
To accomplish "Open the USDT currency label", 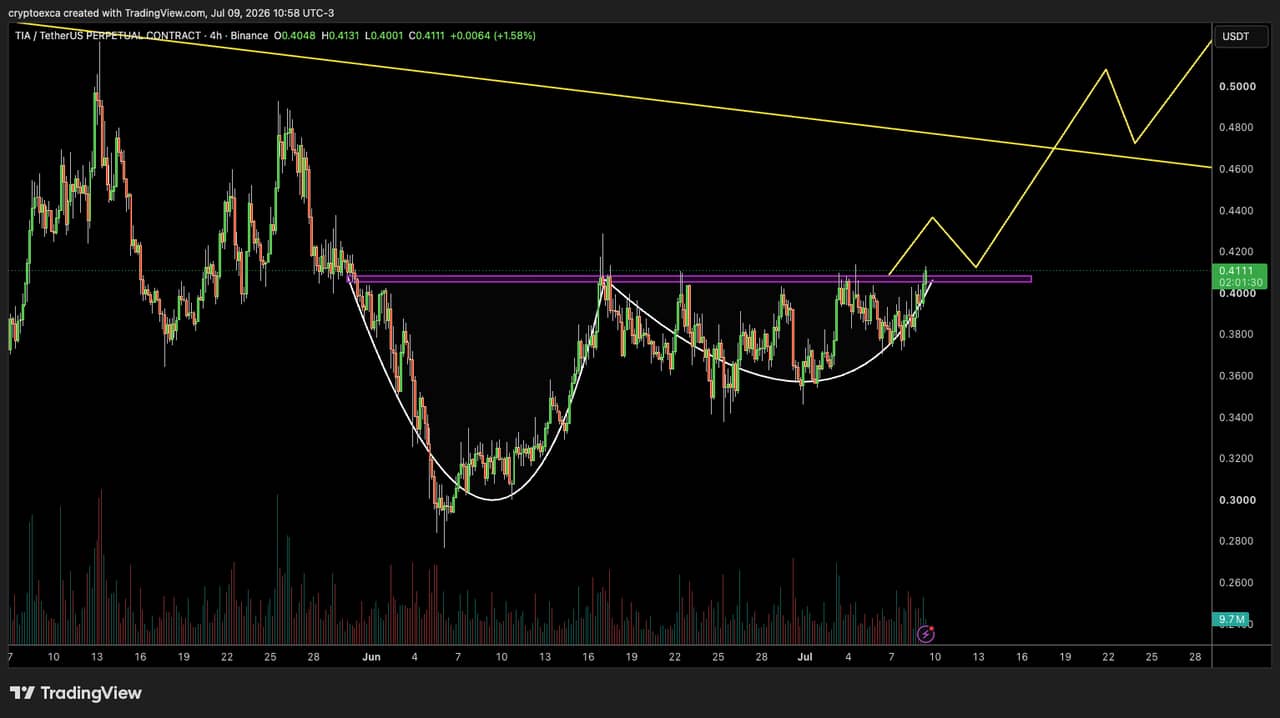I will (x=1236, y=37).
